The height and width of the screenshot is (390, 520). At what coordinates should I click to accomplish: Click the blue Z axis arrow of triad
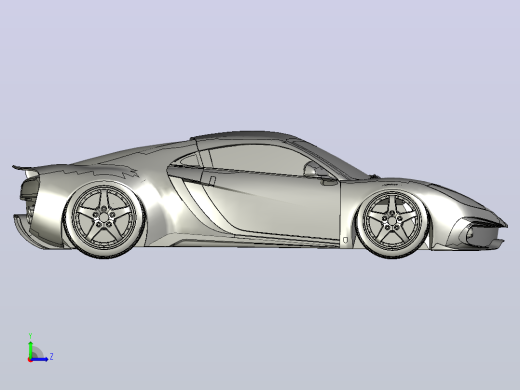click(40, 359)
